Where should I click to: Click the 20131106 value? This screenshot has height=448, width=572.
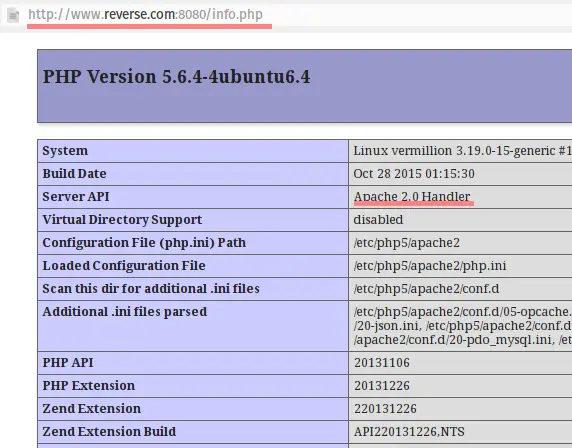(x=382, y=363)
